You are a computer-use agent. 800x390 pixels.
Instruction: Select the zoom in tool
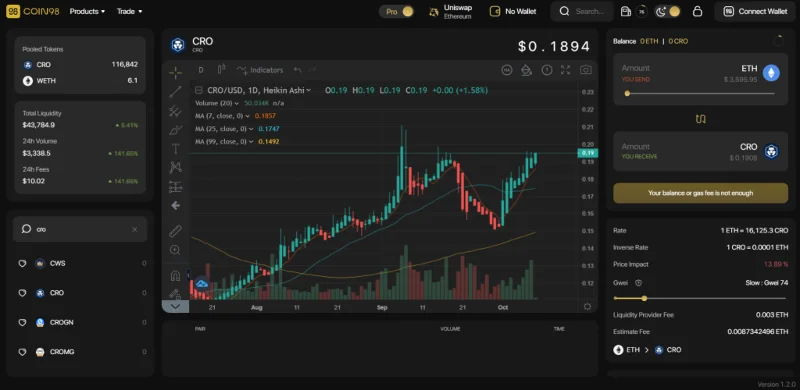(x=176, y=250)
